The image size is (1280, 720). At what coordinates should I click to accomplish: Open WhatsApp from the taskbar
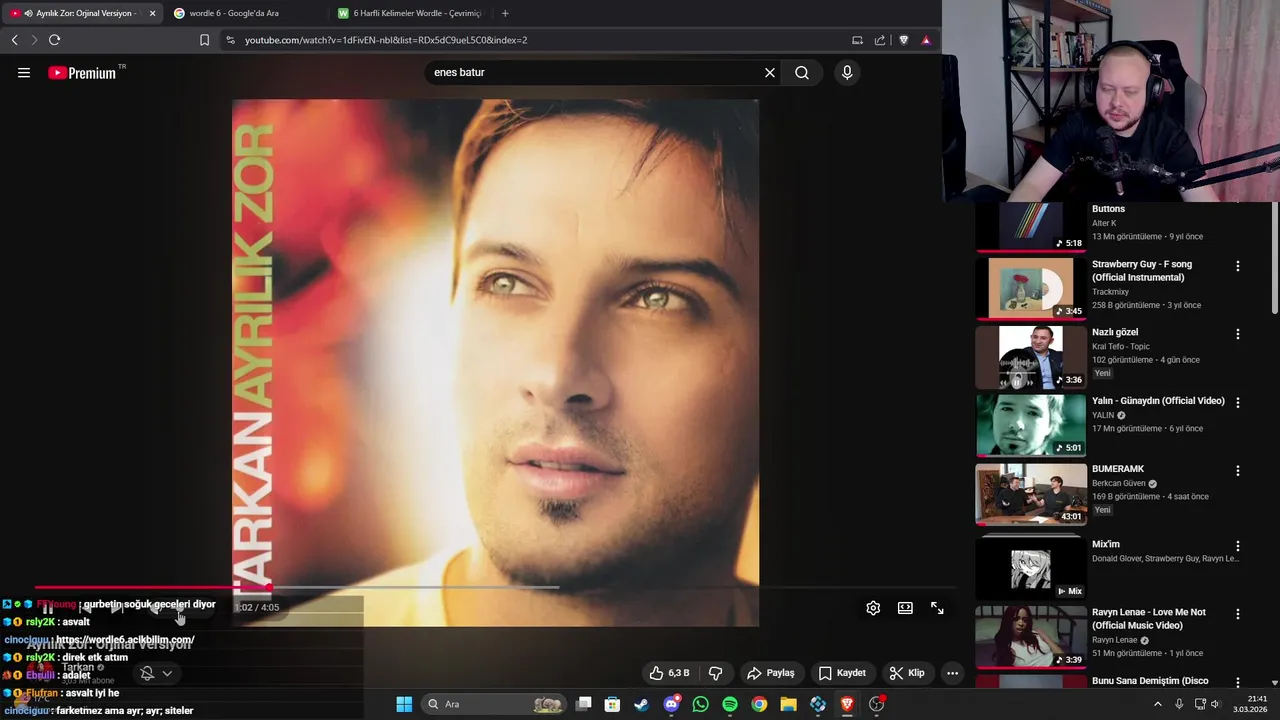point(700,704)
